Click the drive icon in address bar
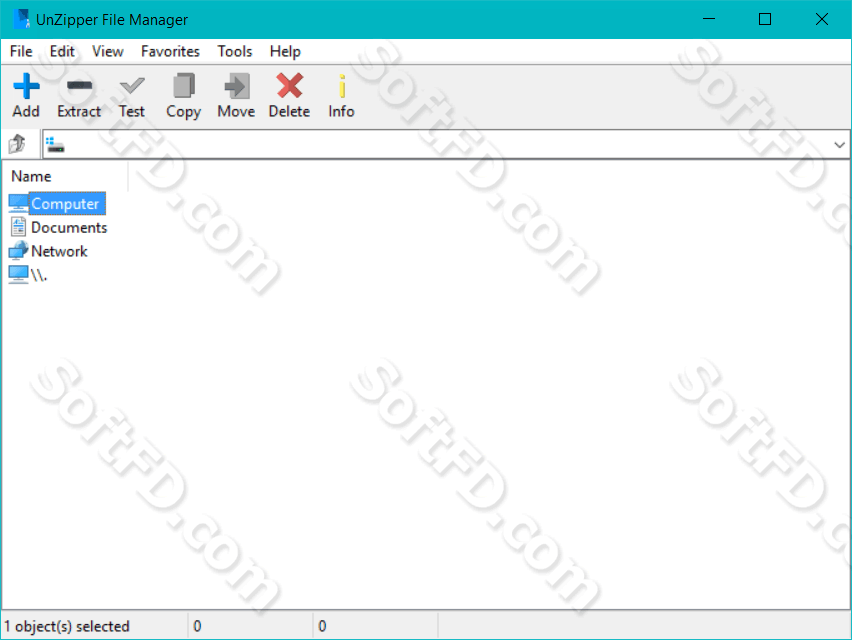The width and height of the screenshot is (852, 640). [55, 145]
